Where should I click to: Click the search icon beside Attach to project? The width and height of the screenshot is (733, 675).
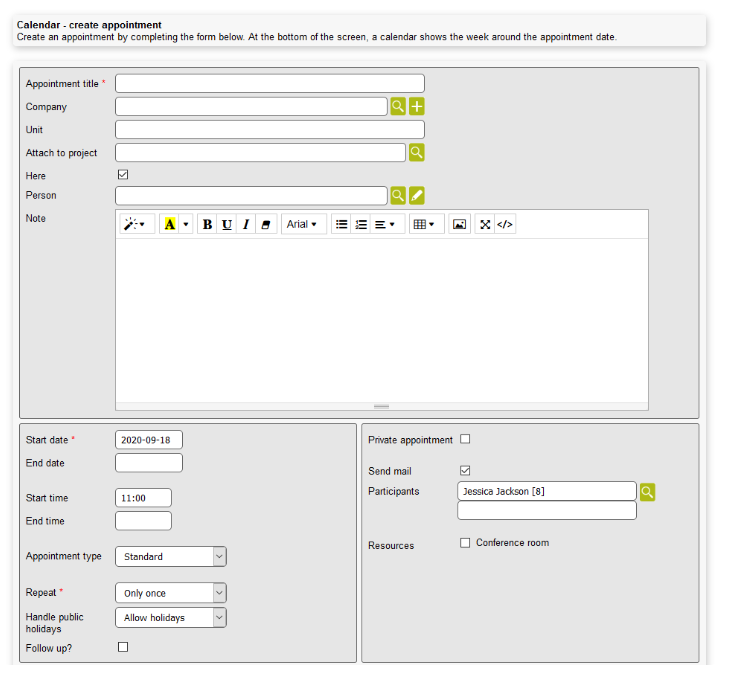417,152
